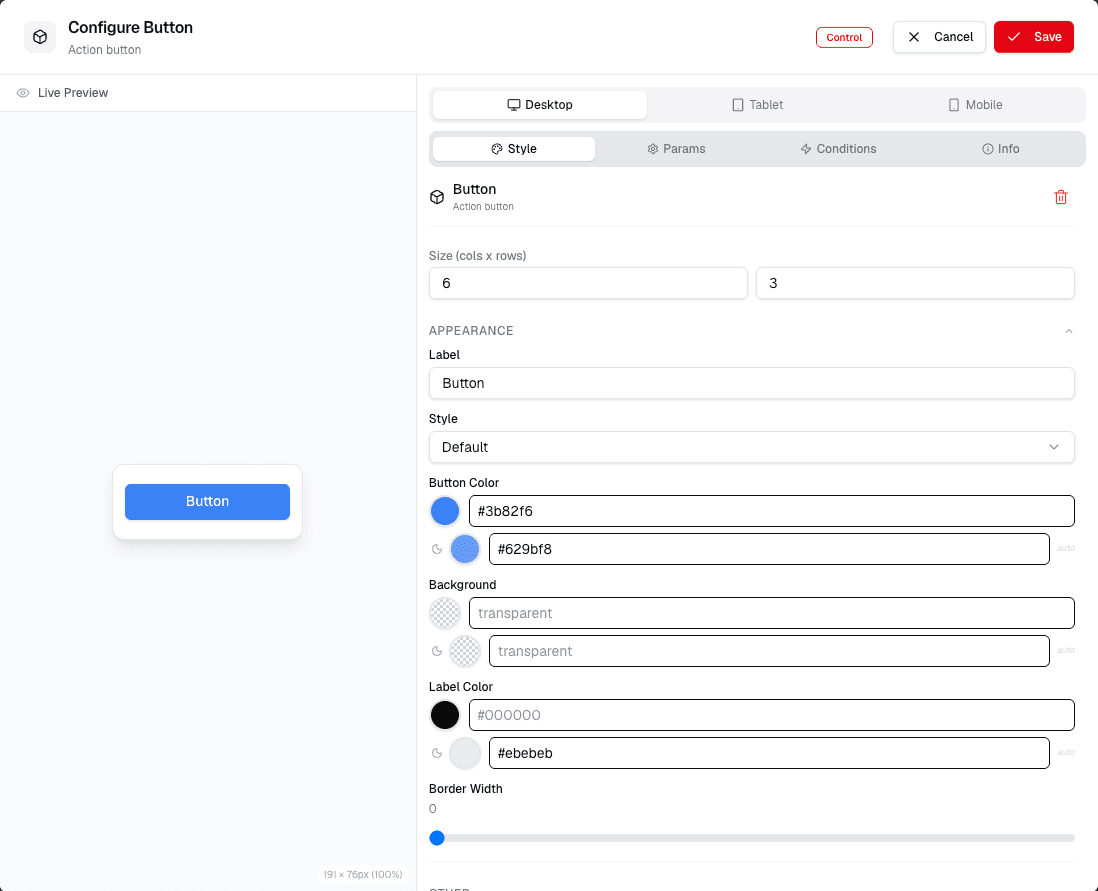
Task: Click the red trash delete icon
Action: 1060,197
